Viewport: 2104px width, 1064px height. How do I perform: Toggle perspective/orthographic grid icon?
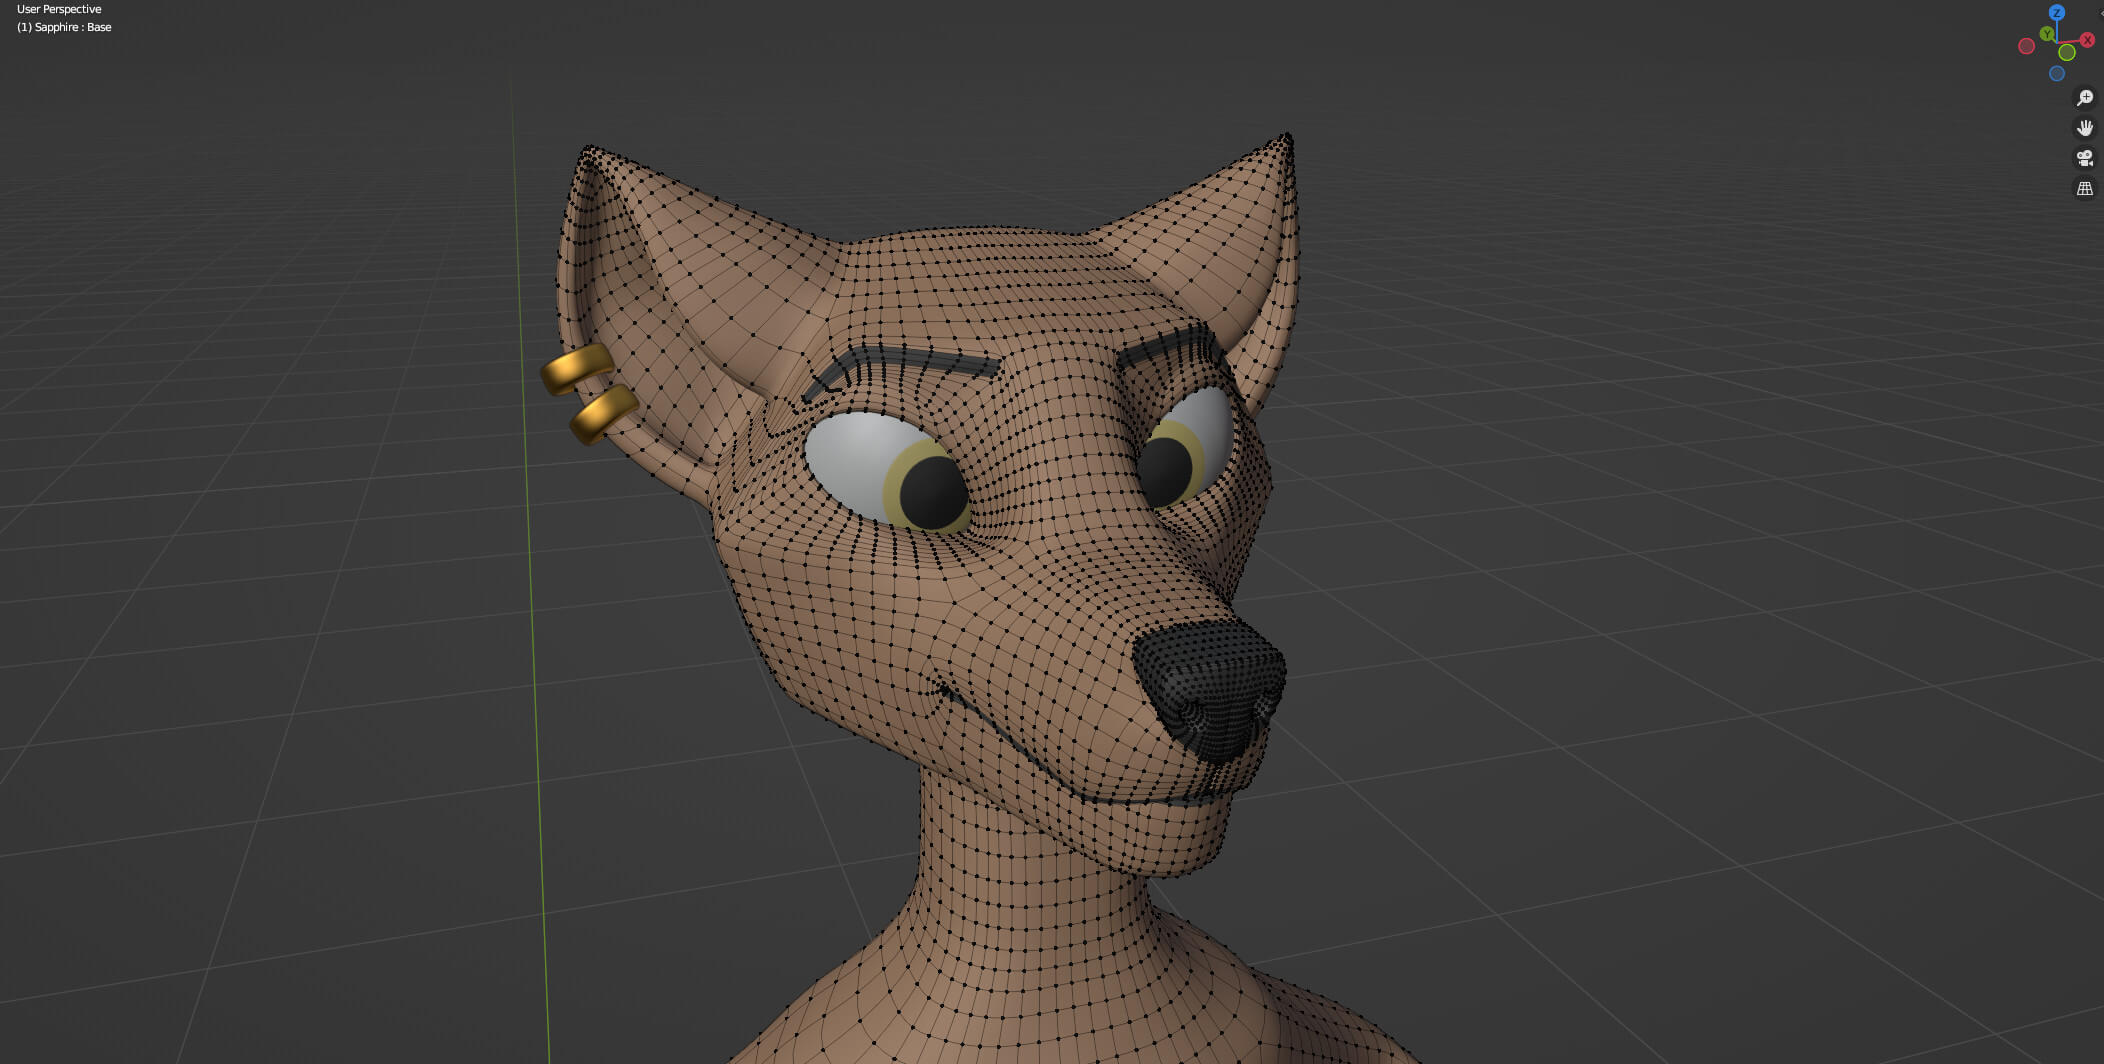coord(2085,188)
